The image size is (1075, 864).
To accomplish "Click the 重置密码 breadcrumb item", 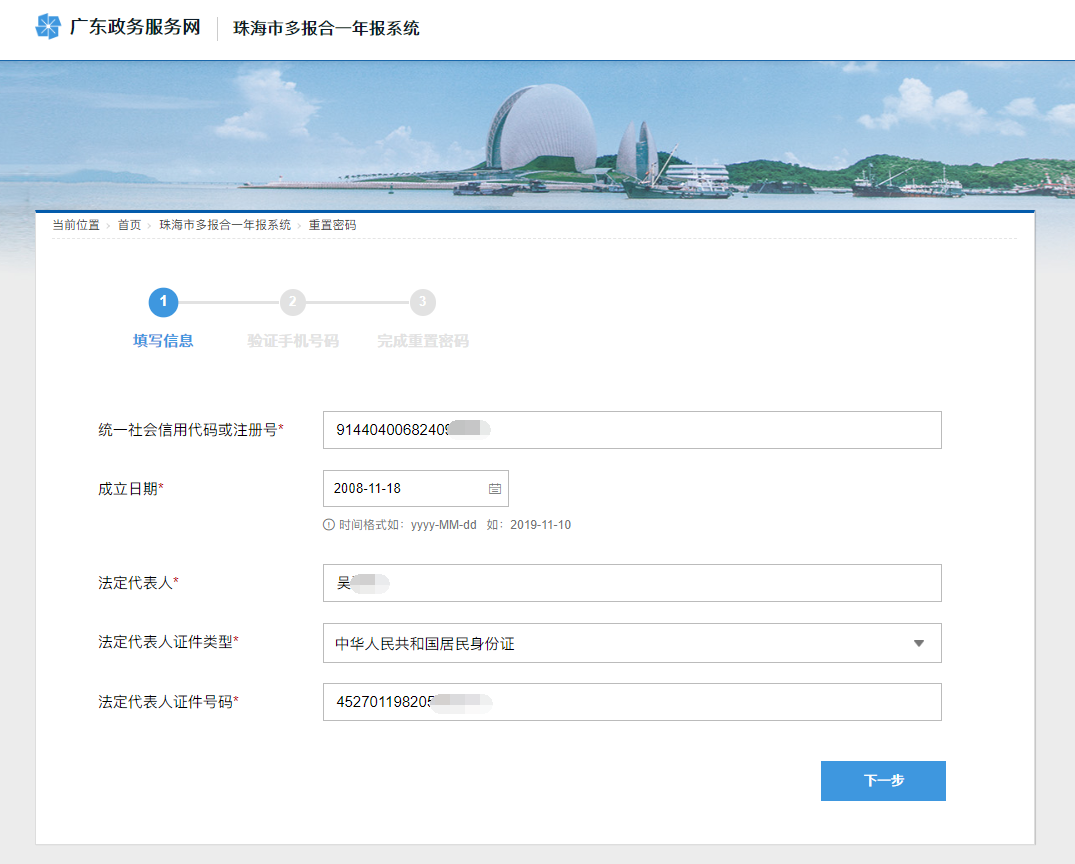I will tap(332, 225).
